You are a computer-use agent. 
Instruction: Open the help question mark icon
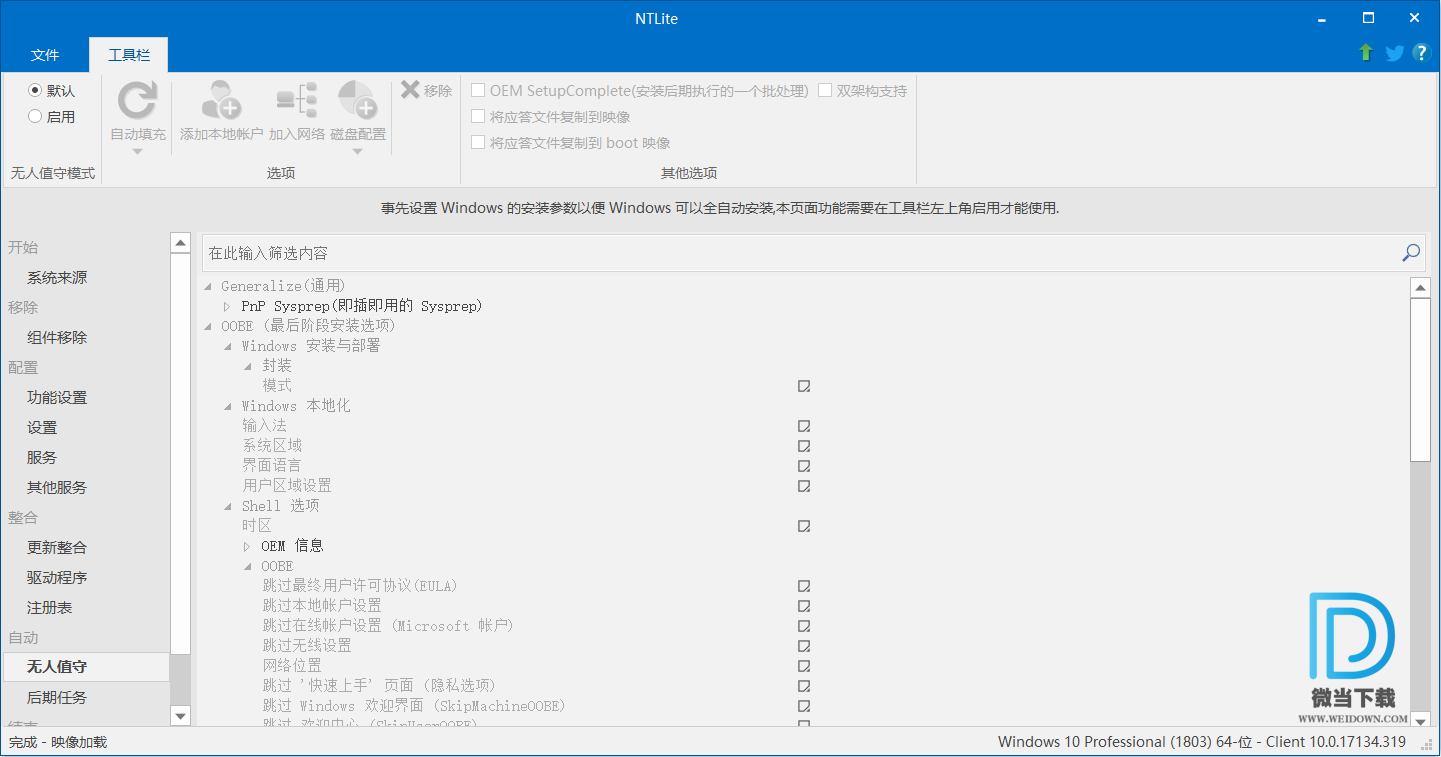point(1421,53)
